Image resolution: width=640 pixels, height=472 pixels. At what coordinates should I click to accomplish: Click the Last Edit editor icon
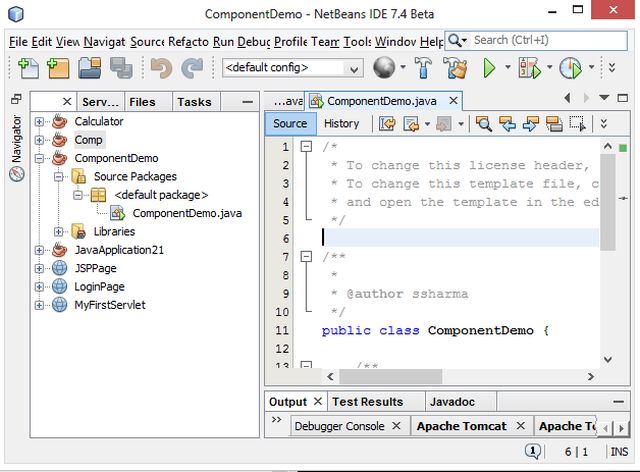click(387, 124)
